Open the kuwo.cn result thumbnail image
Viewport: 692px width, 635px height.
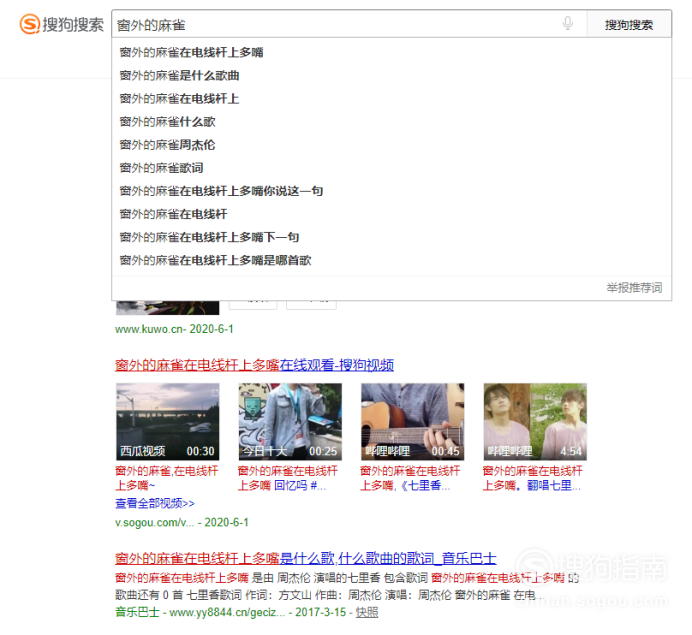click(167, 308)
